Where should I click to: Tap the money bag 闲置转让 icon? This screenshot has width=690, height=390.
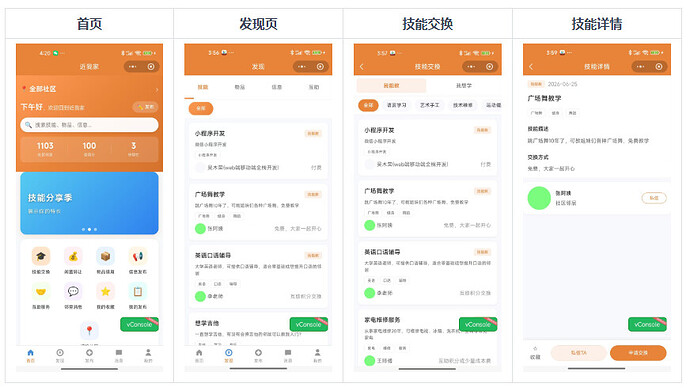point(73,256)
